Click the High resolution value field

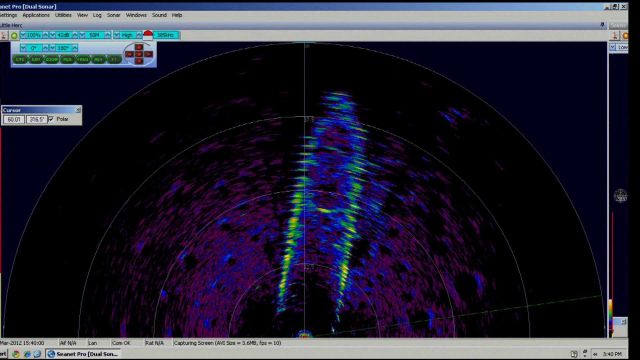click(128, 35)
